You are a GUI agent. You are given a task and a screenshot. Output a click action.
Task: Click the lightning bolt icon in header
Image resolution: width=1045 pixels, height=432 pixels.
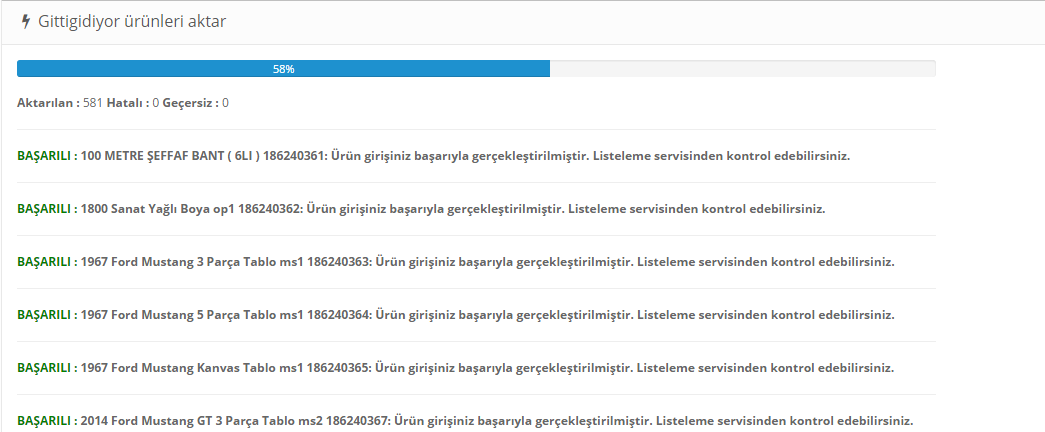pyautogui.click(x=26, y=21)
